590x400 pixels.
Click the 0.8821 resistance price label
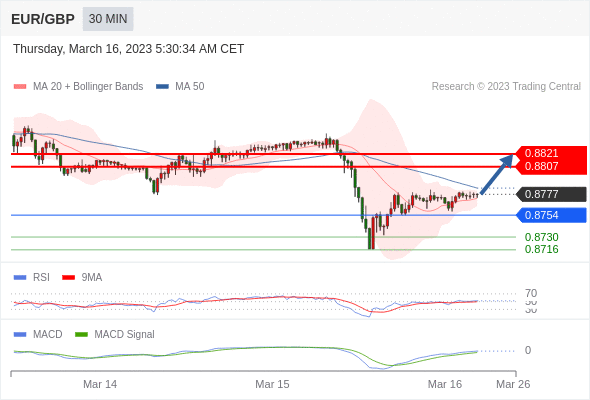point(541,153)
